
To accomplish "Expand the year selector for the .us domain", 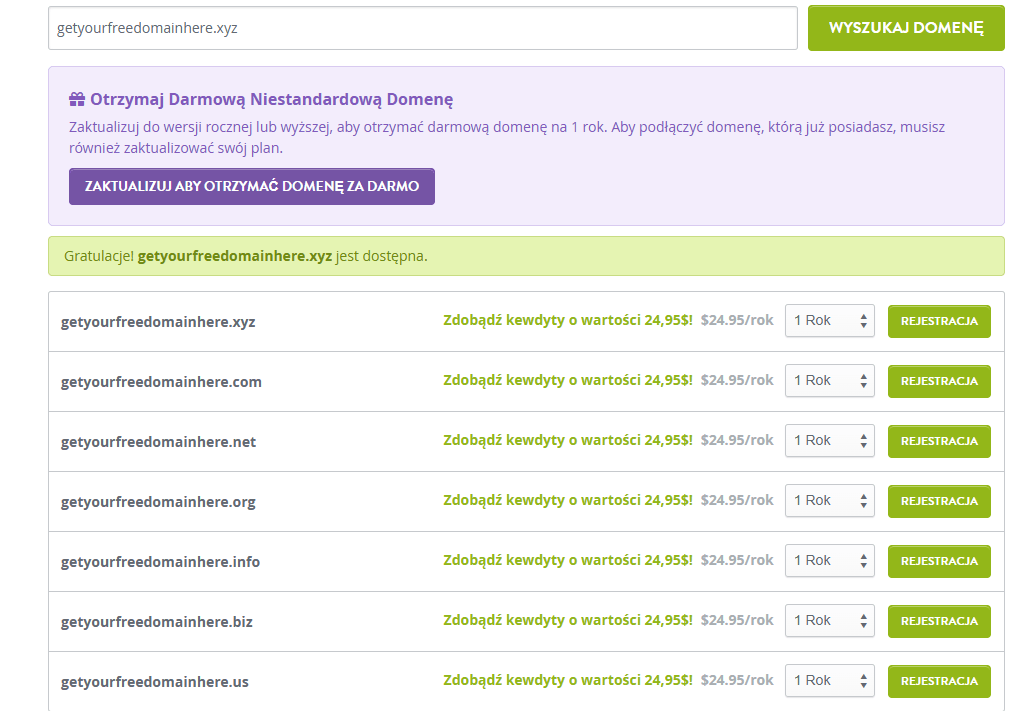I will pyautogui.click(x=830, y=681).
